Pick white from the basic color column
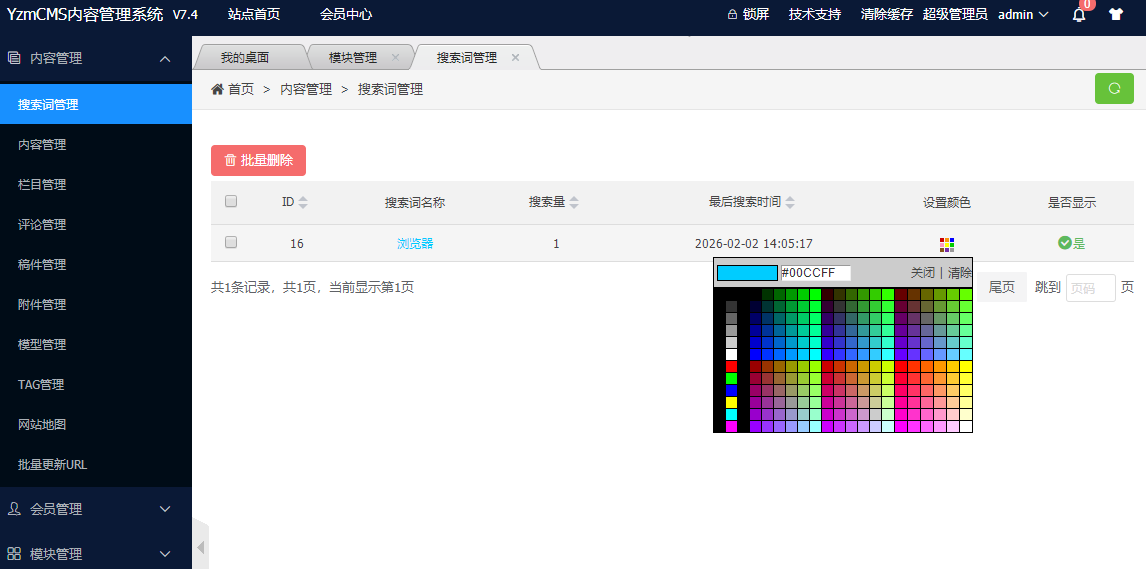Screen dimensions: 1146x569 [x=732, y=354]
